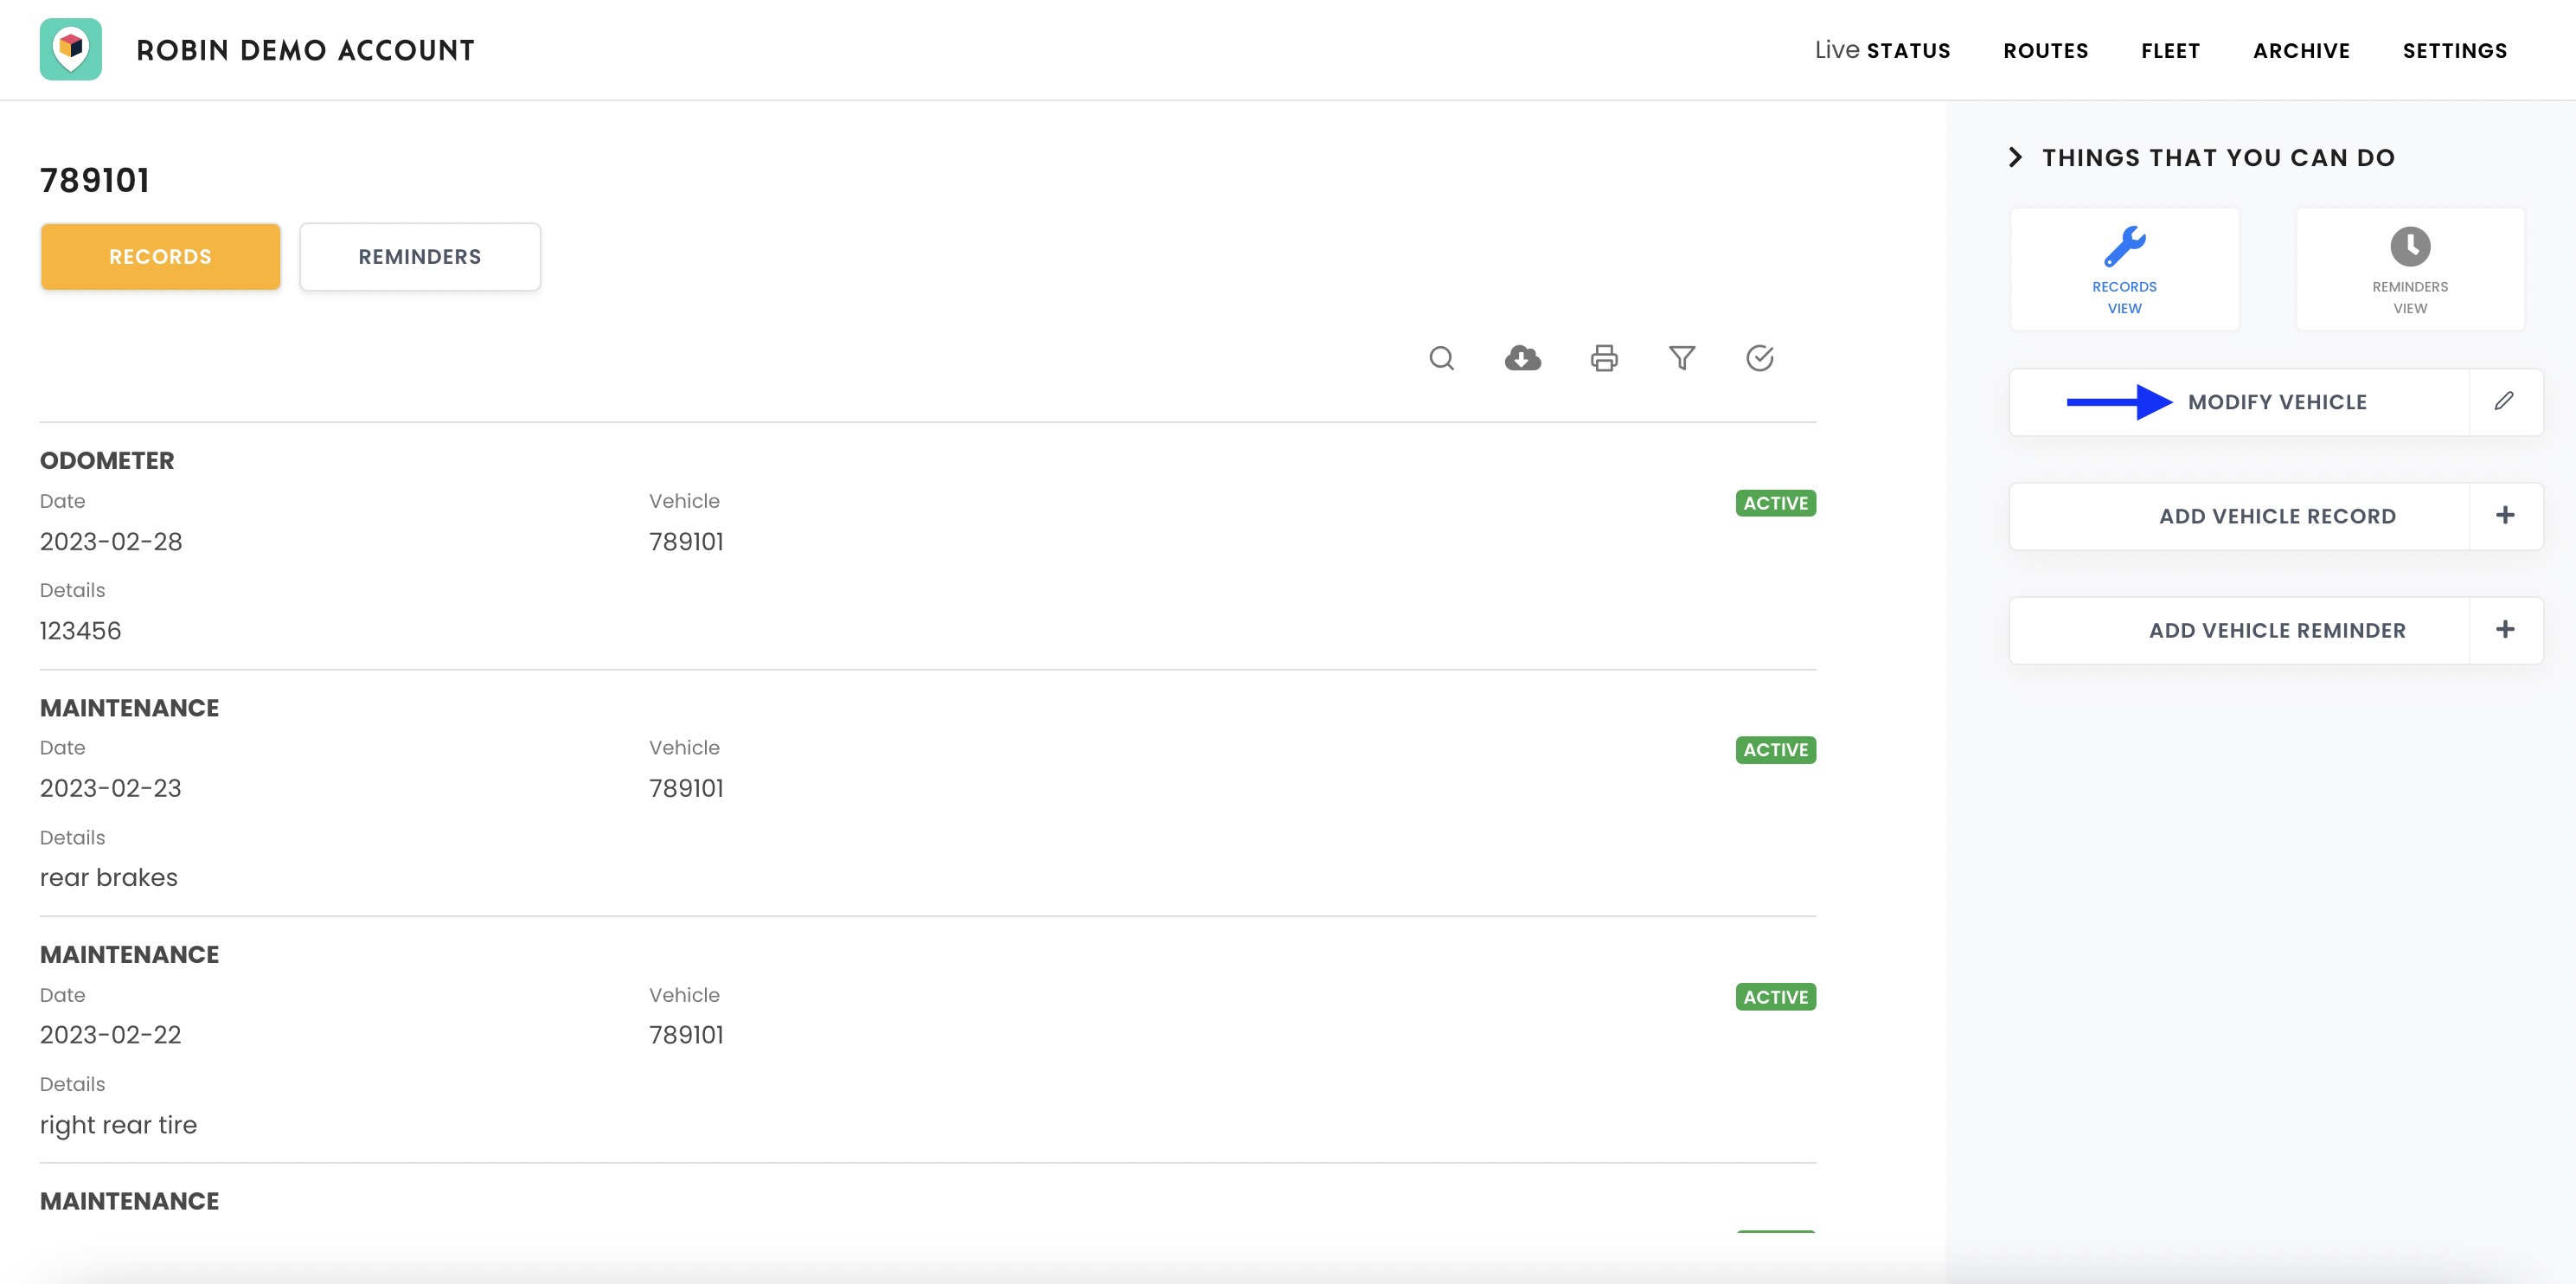Click plus icon for Add Vehicle Reminder
Screen dimensions: 2576x1284
click(2505, 629)
